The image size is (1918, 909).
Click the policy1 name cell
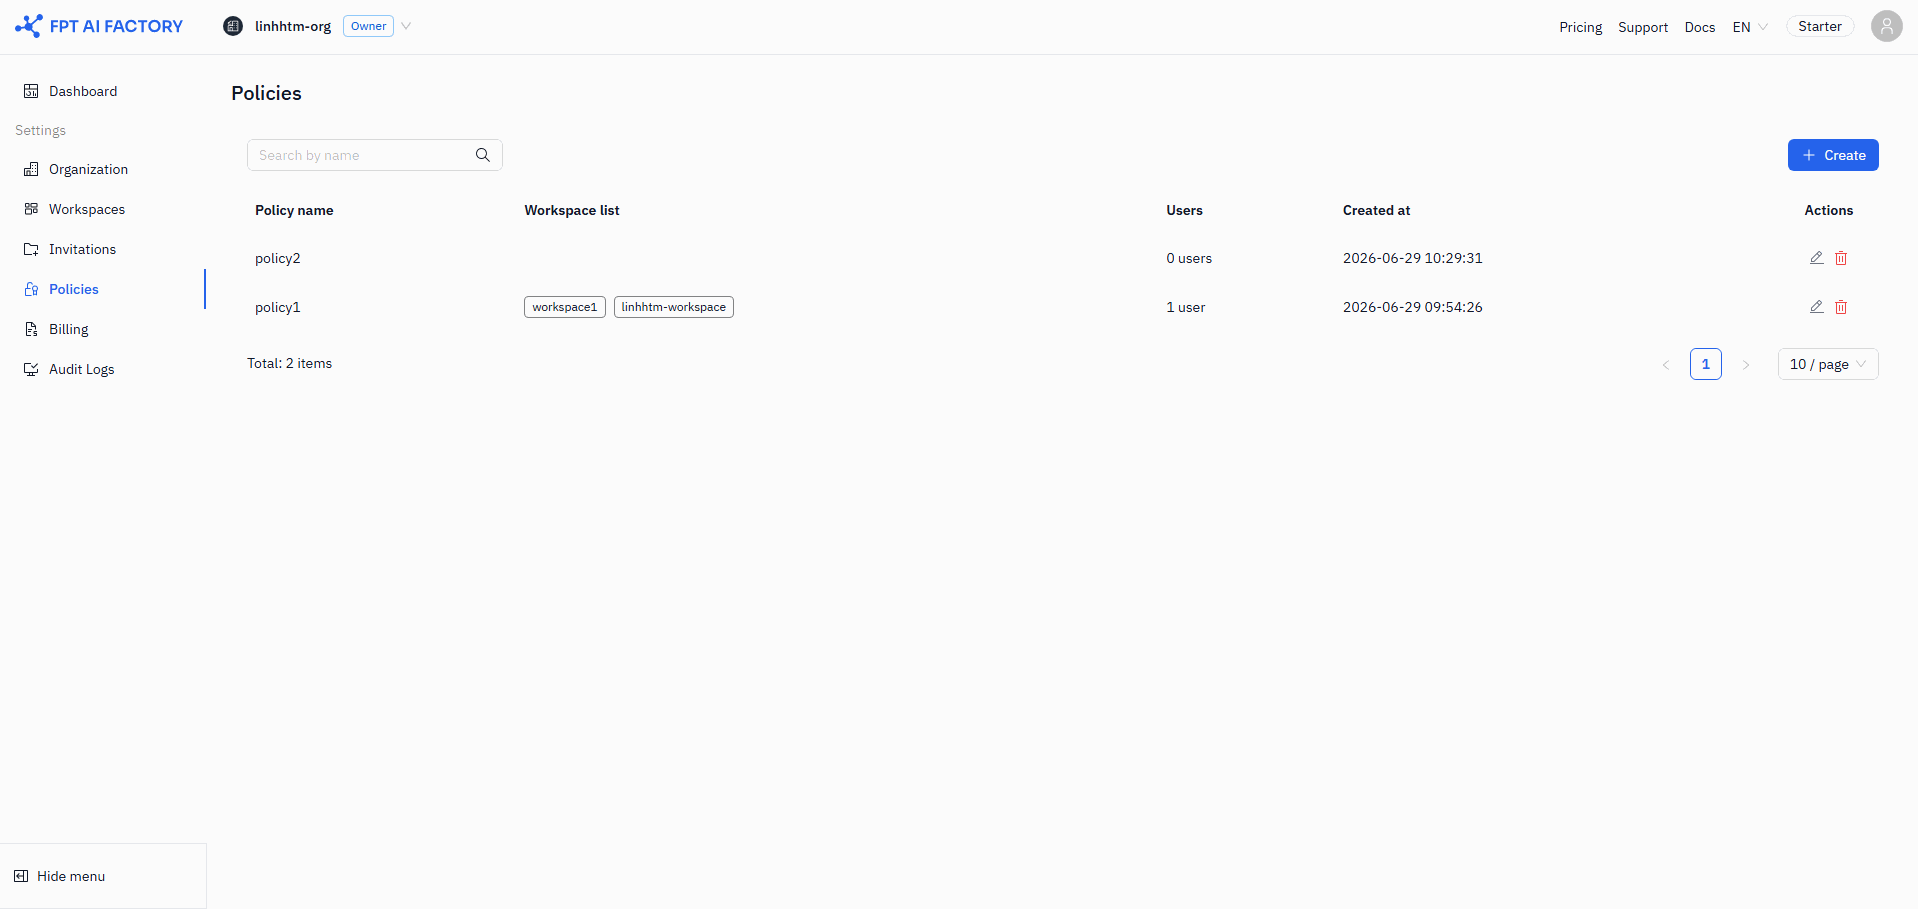tap(278, 307)
